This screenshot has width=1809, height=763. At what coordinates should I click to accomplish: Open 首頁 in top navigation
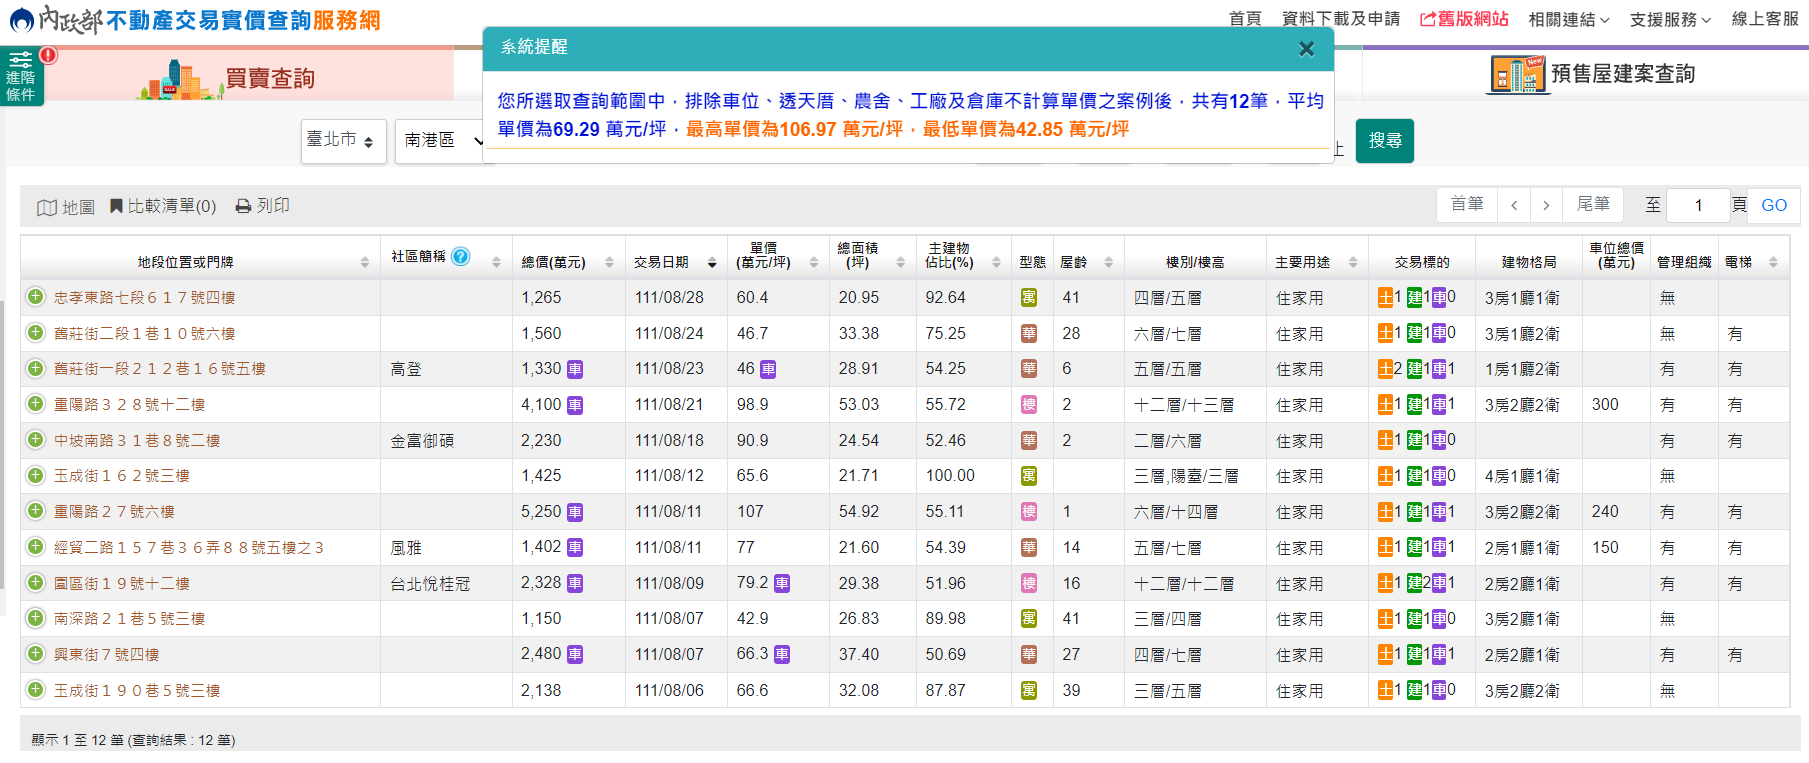point(1245,19)
